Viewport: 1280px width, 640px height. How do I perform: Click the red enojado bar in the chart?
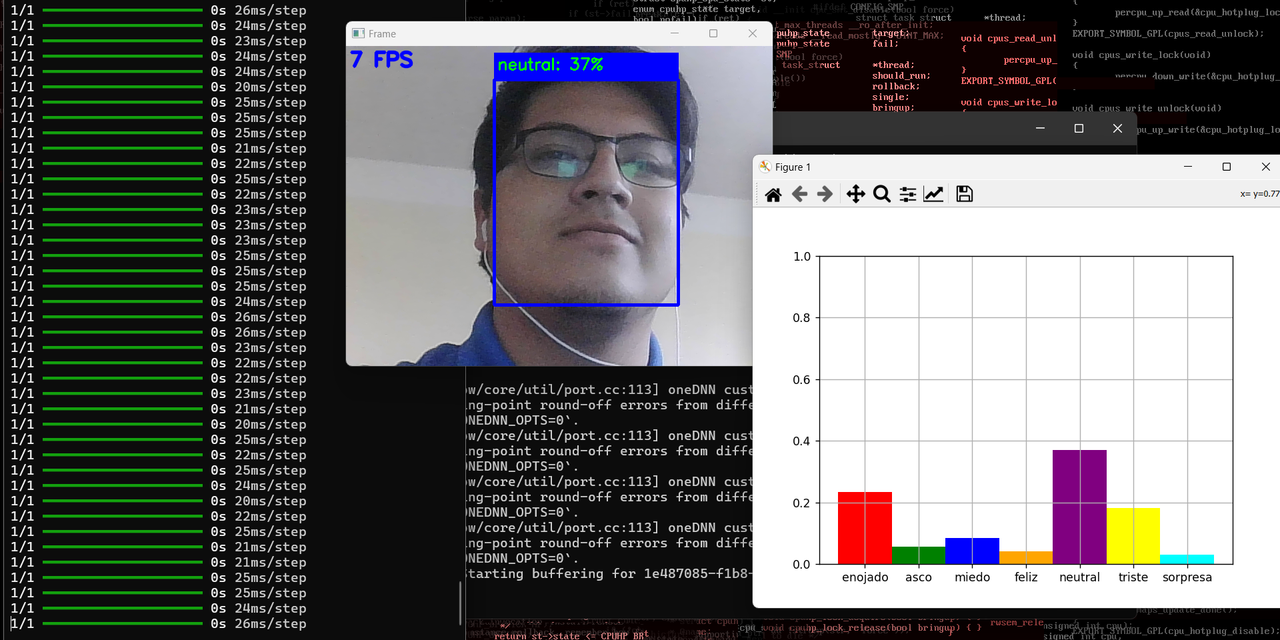(x=865, y=528)
